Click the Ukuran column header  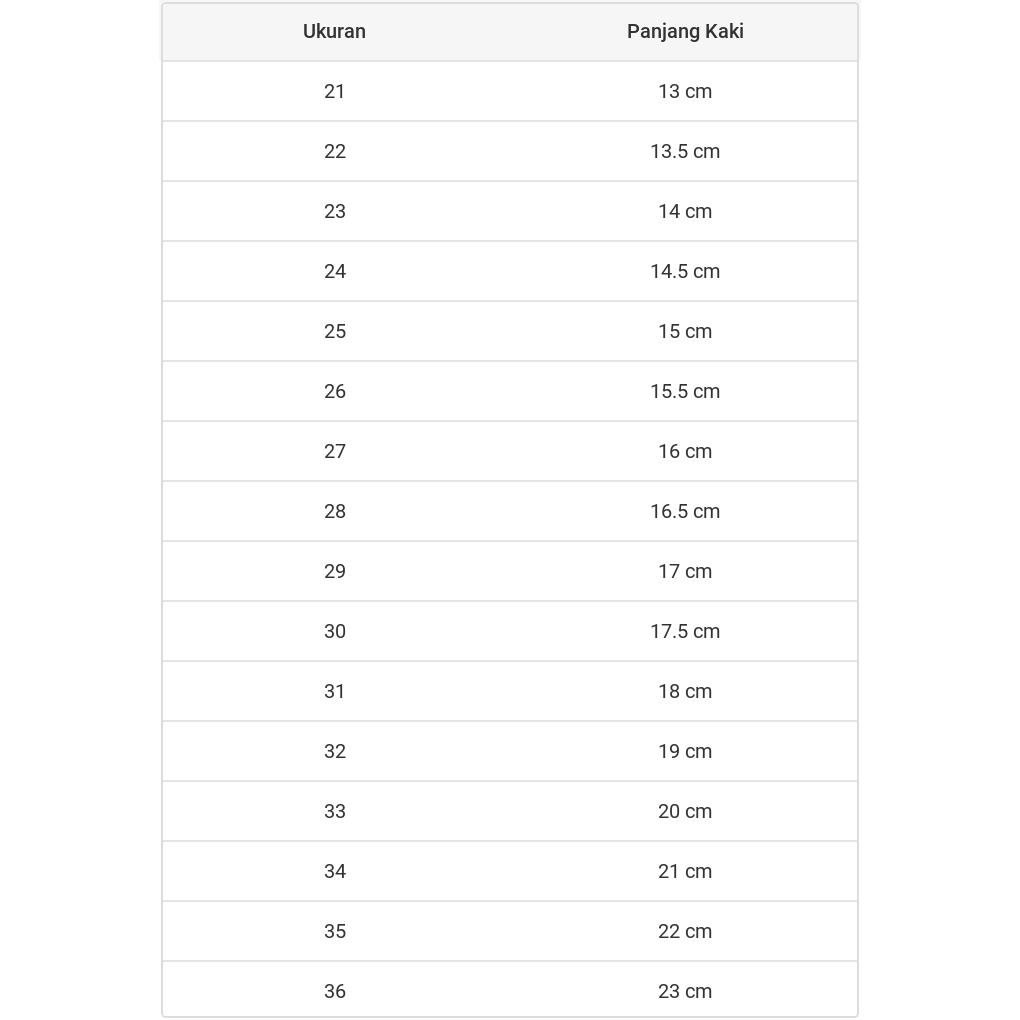click(x=334, y=32)
